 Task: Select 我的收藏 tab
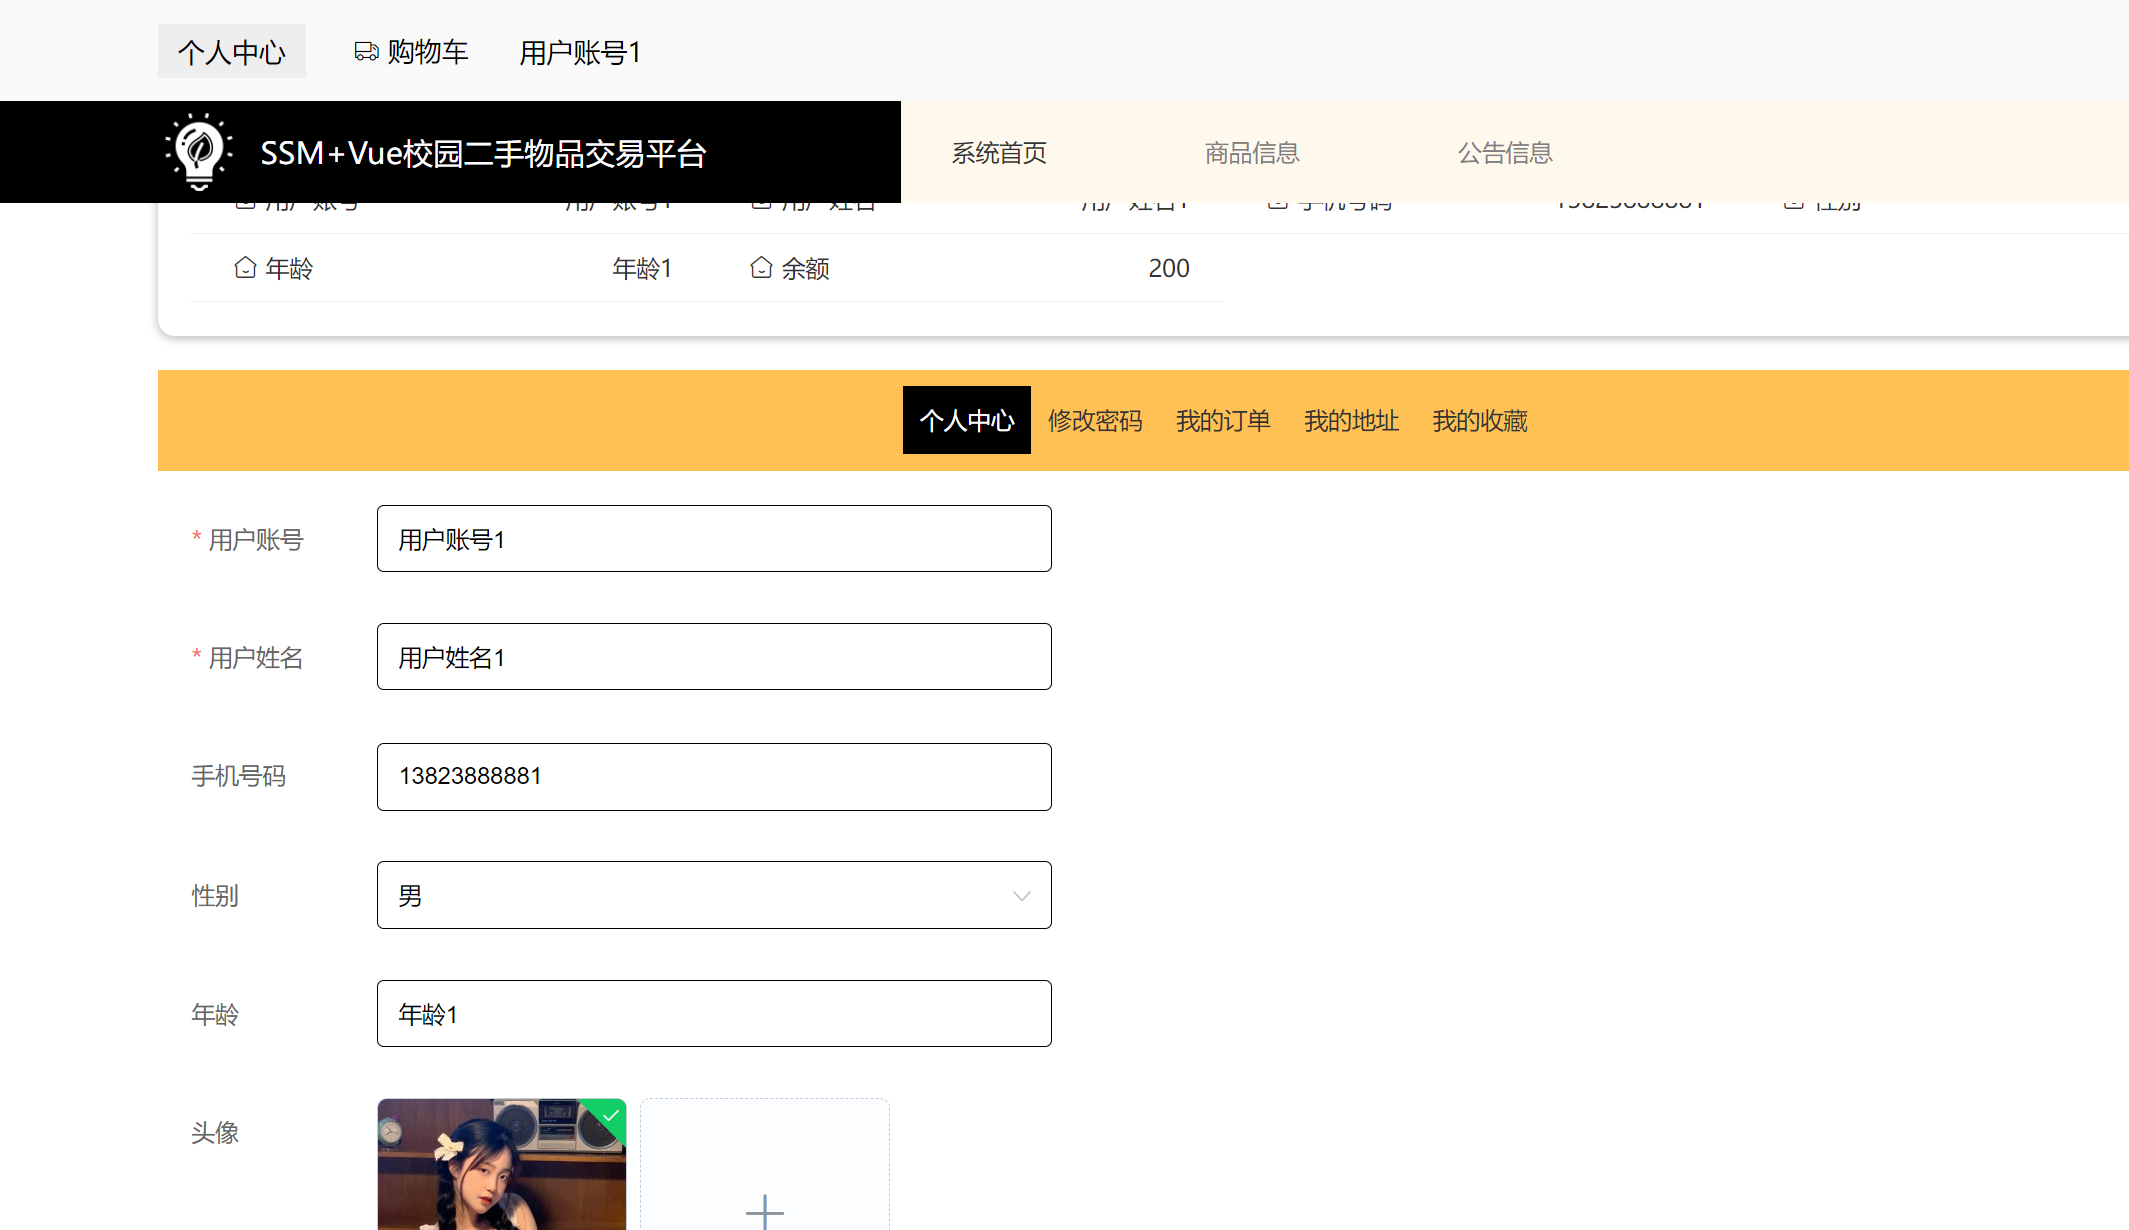tap(1479, 421)
